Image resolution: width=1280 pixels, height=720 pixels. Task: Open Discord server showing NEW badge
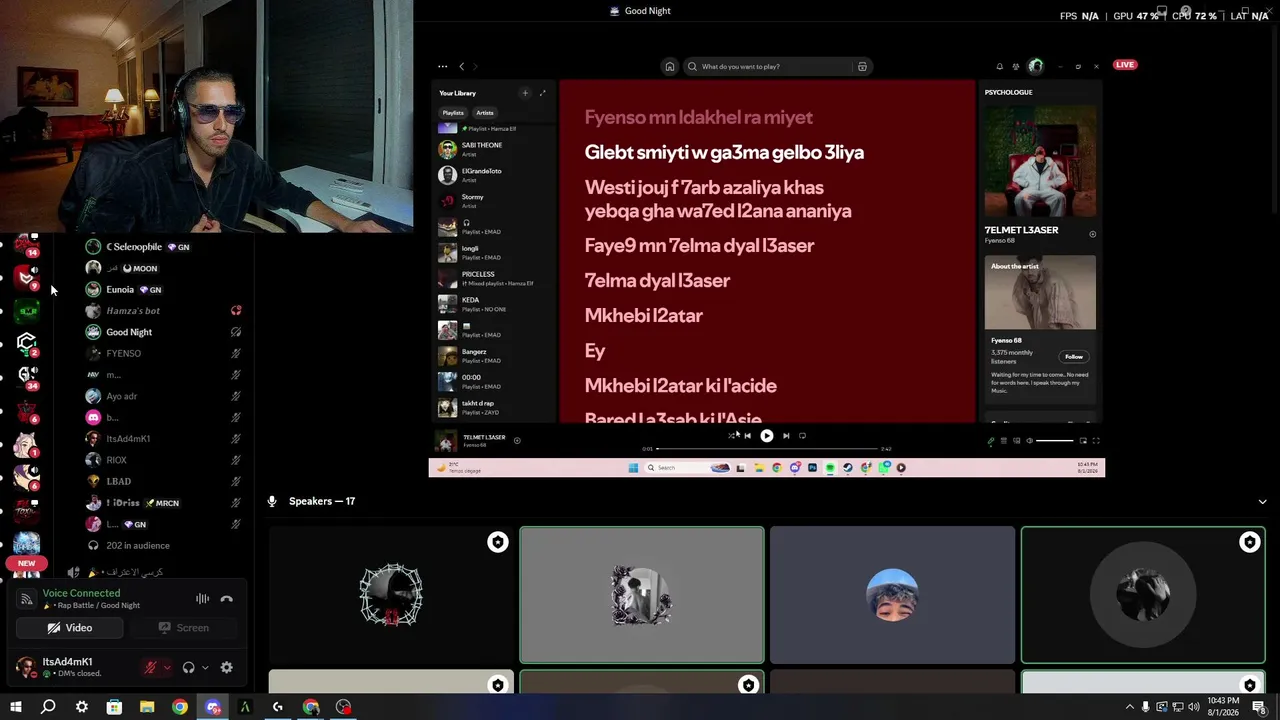pos(27,563)
